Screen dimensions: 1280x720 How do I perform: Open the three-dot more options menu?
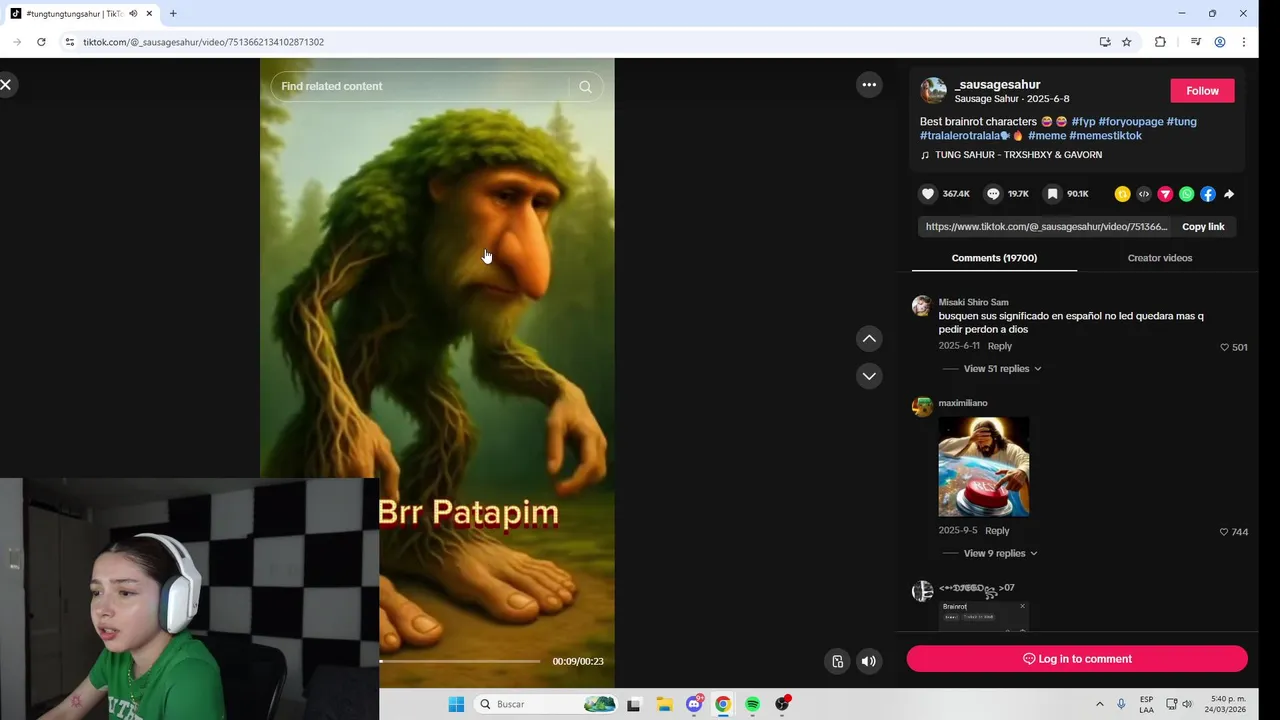click(869, 85)
